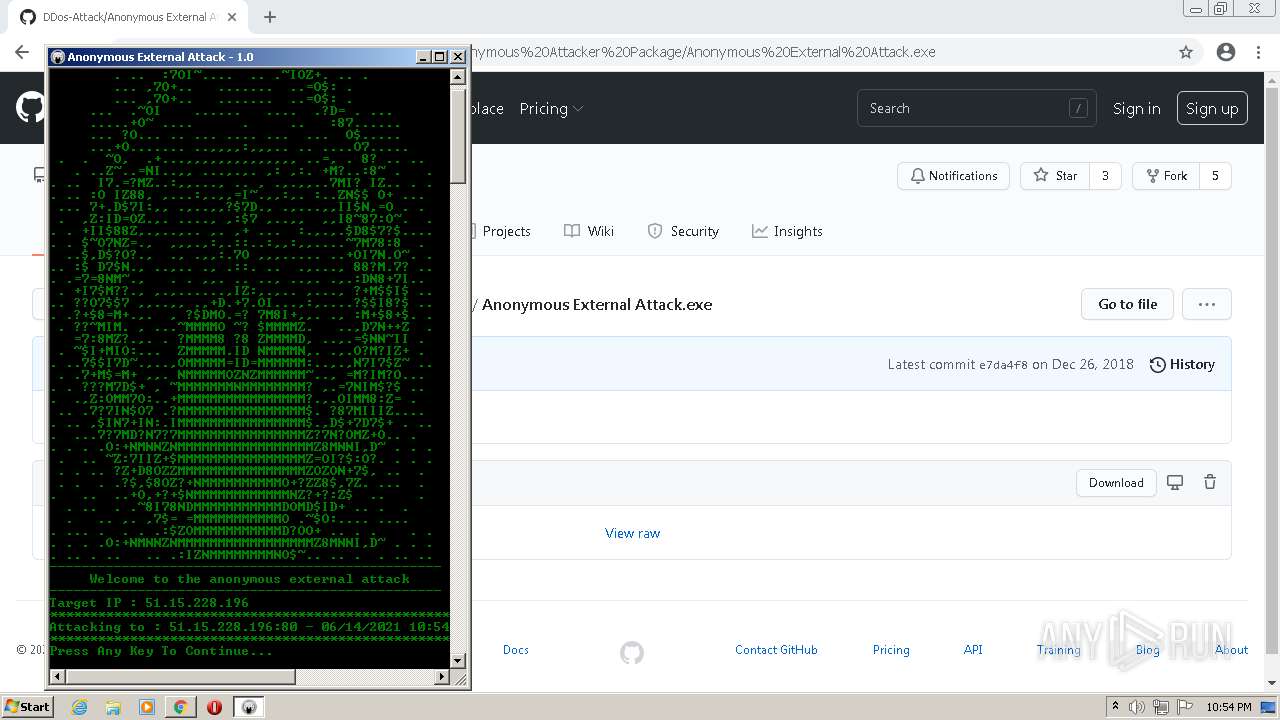Click the console vertical scrollbar down arrow

click(458, 660)
